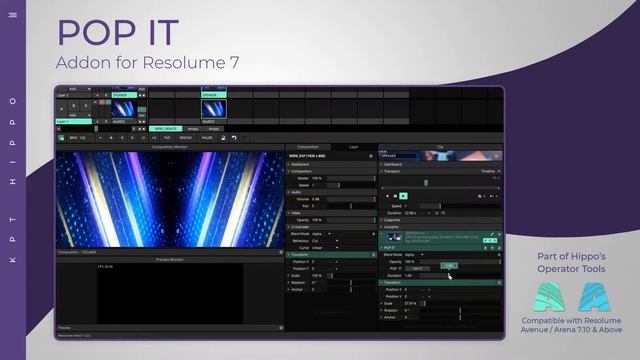Select the Layer 2 name label
This screenshot has height=360, width=640.
coord(73,95)
